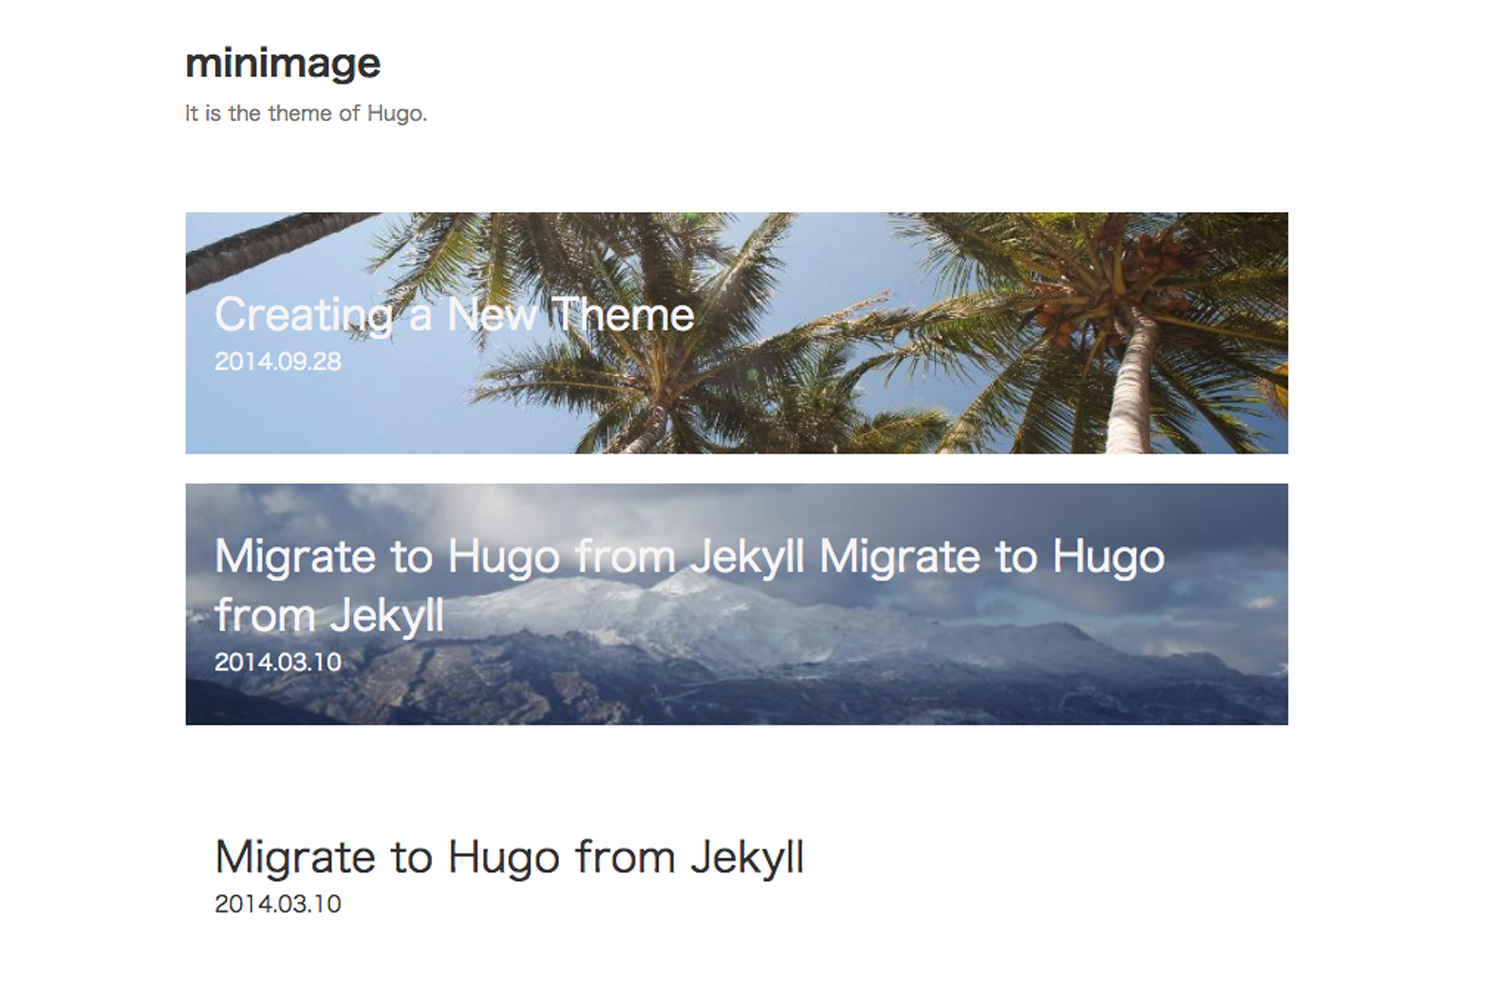Click the 'from Jekyll' second line on the mountain banner
This screenshot has height=1000, width=1500.
[x=329, y=615]
